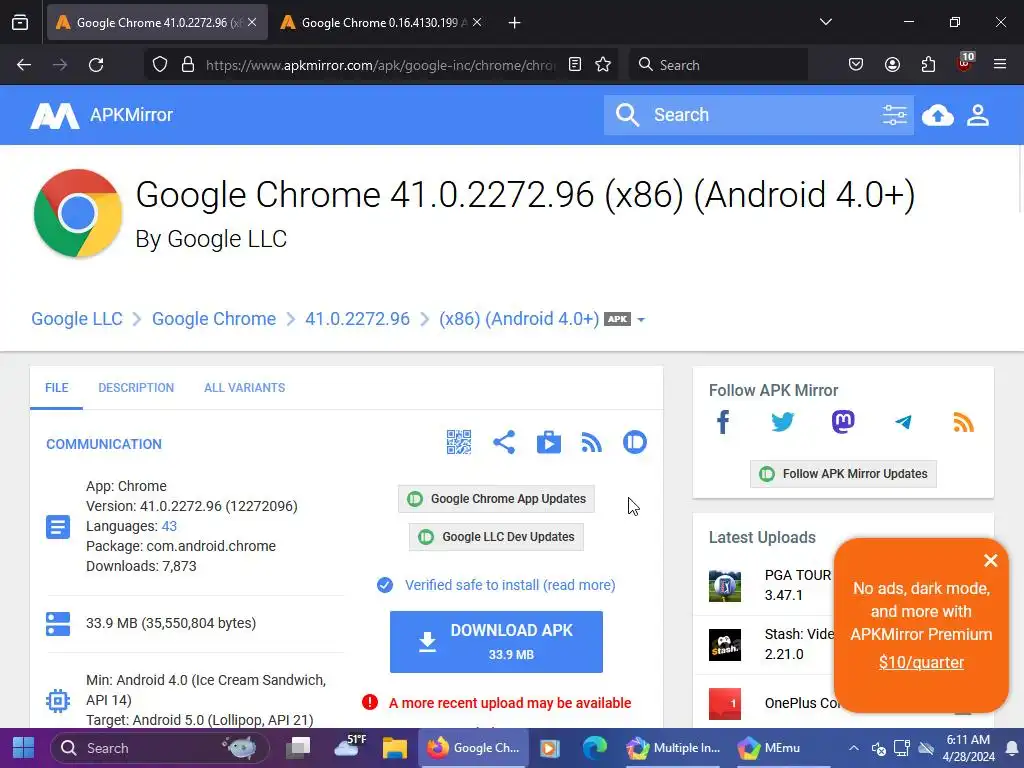
Task: Show hidden icons in system tray
Action: click(854, 748)
